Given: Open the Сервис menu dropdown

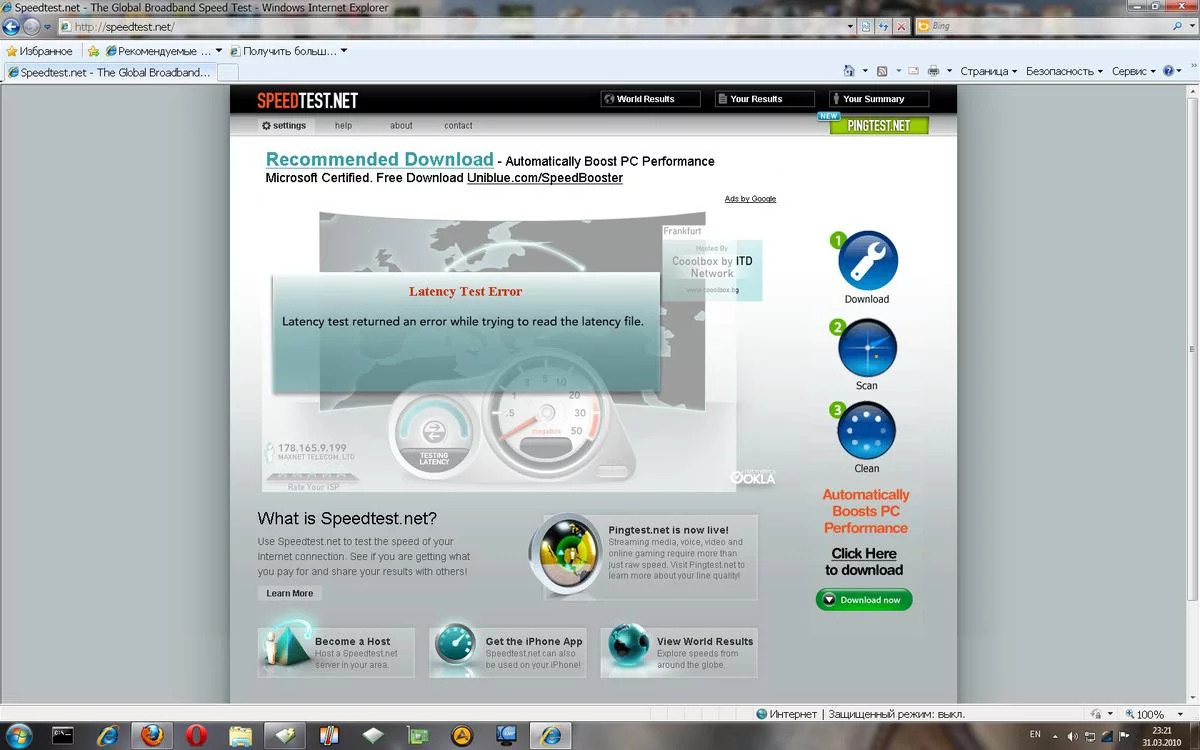Looking at the screenshot, I should click(1133, 71).
